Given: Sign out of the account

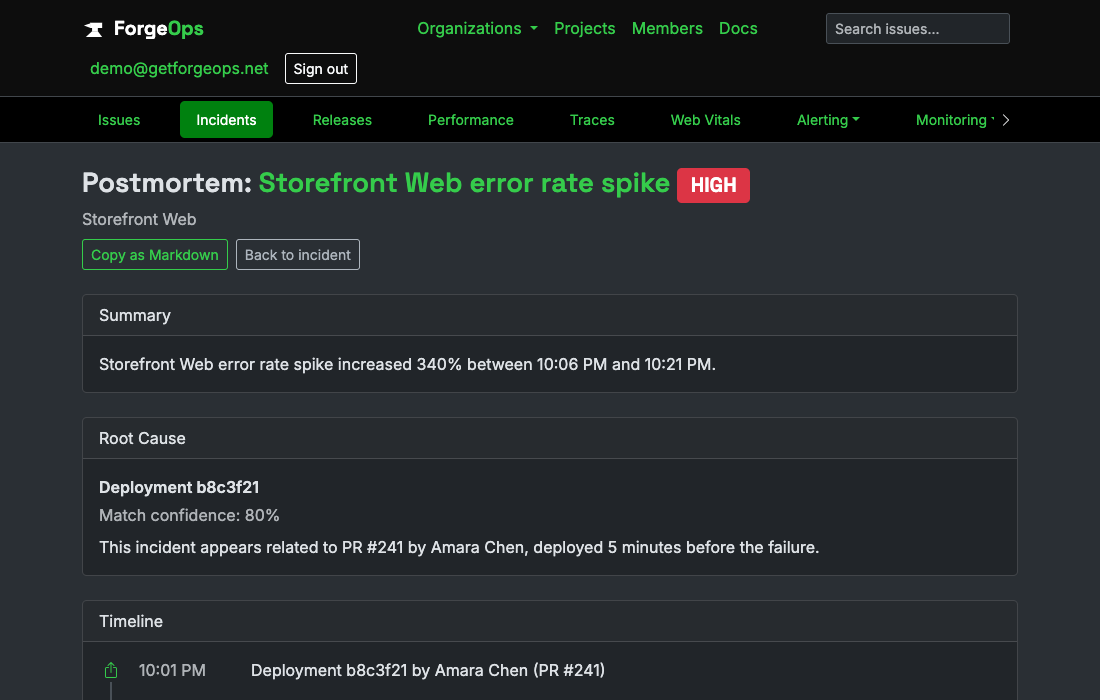Looking at the screenshot, I should click(321, 69).
